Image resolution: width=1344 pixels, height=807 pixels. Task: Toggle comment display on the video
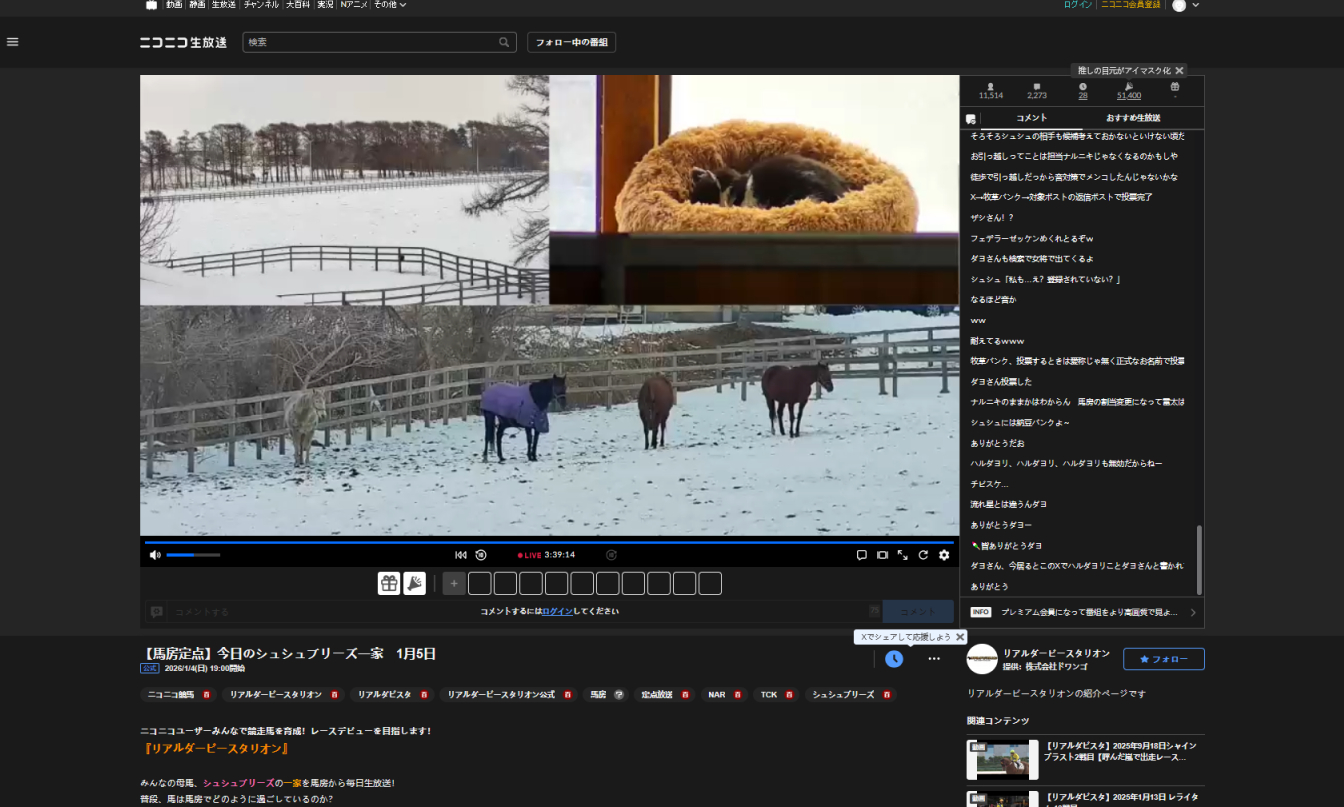point(861,555)
